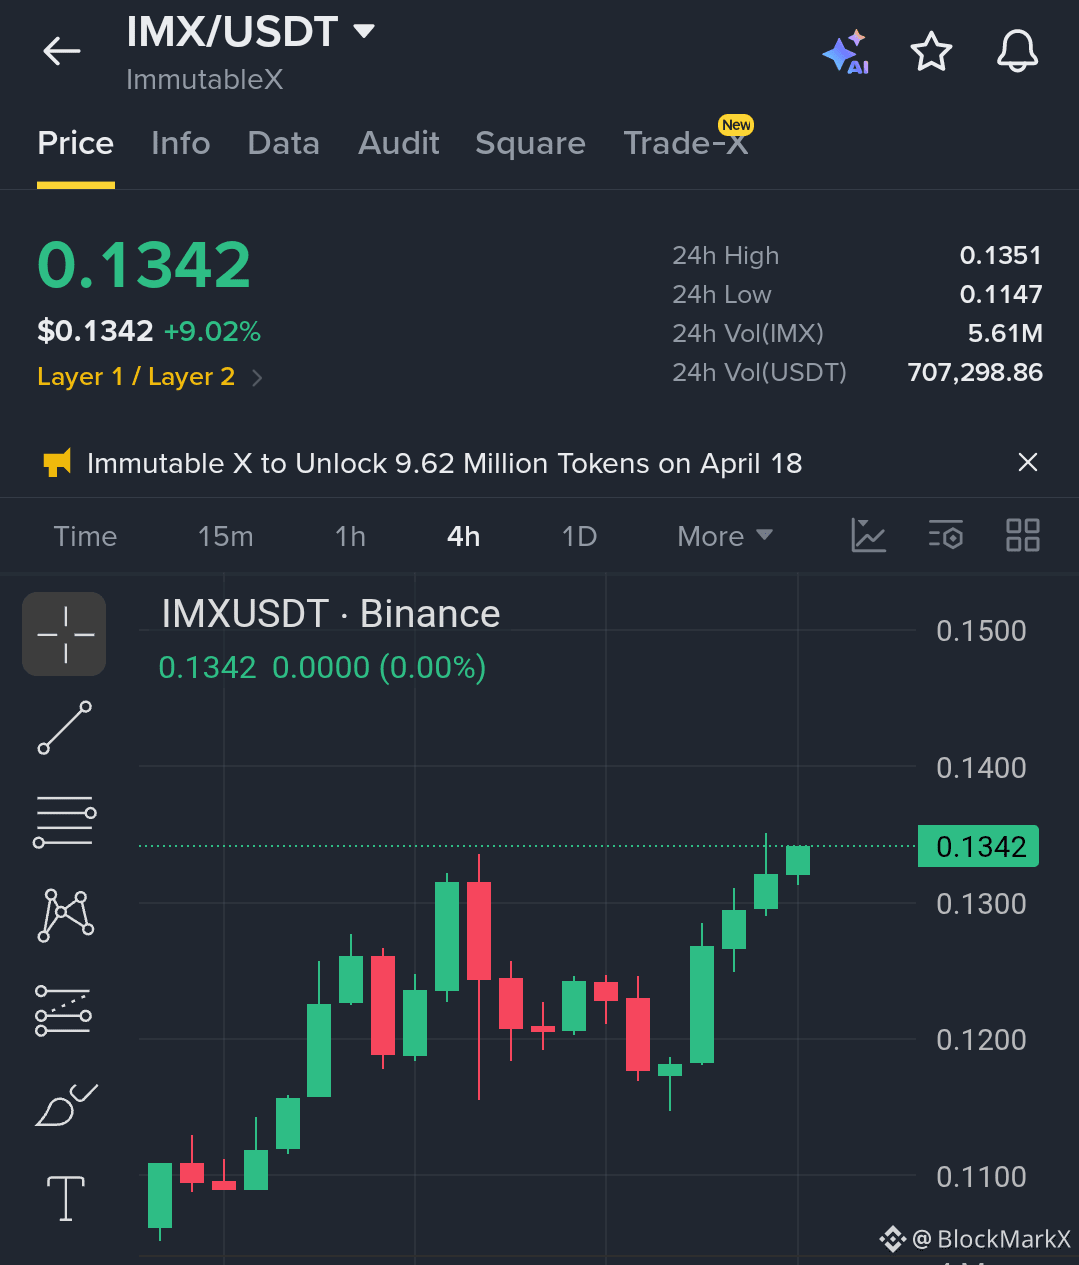Add IMX/USDT to favorites with star
Viewport: 1079px width, 1265px height.
click(931, 51)
